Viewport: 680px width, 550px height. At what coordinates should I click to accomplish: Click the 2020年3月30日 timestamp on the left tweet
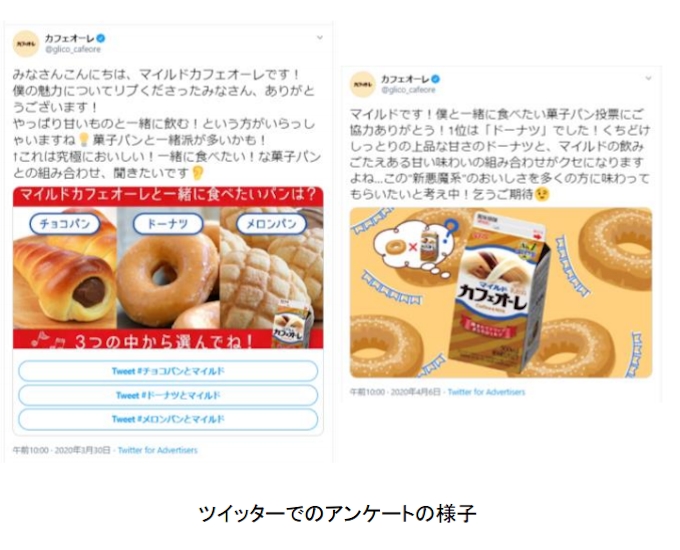tap(82, 450)
